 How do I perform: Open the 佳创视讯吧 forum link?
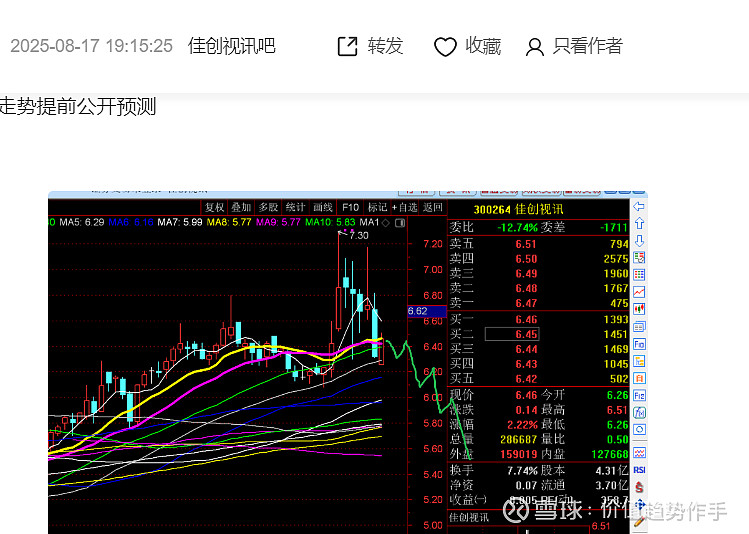[x=232, y=46]
